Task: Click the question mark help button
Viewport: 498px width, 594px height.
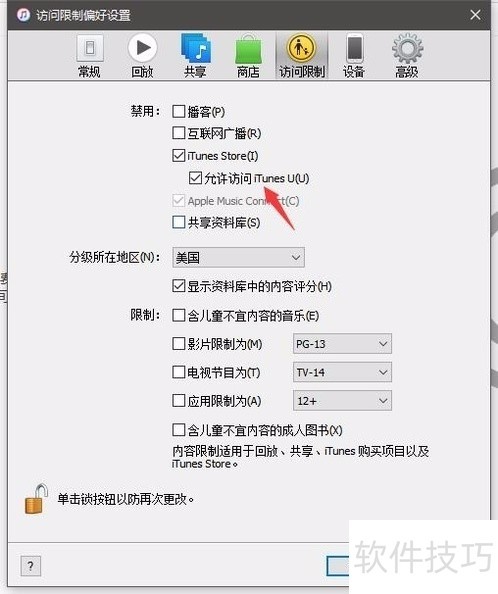Action: tap(30, 566)
